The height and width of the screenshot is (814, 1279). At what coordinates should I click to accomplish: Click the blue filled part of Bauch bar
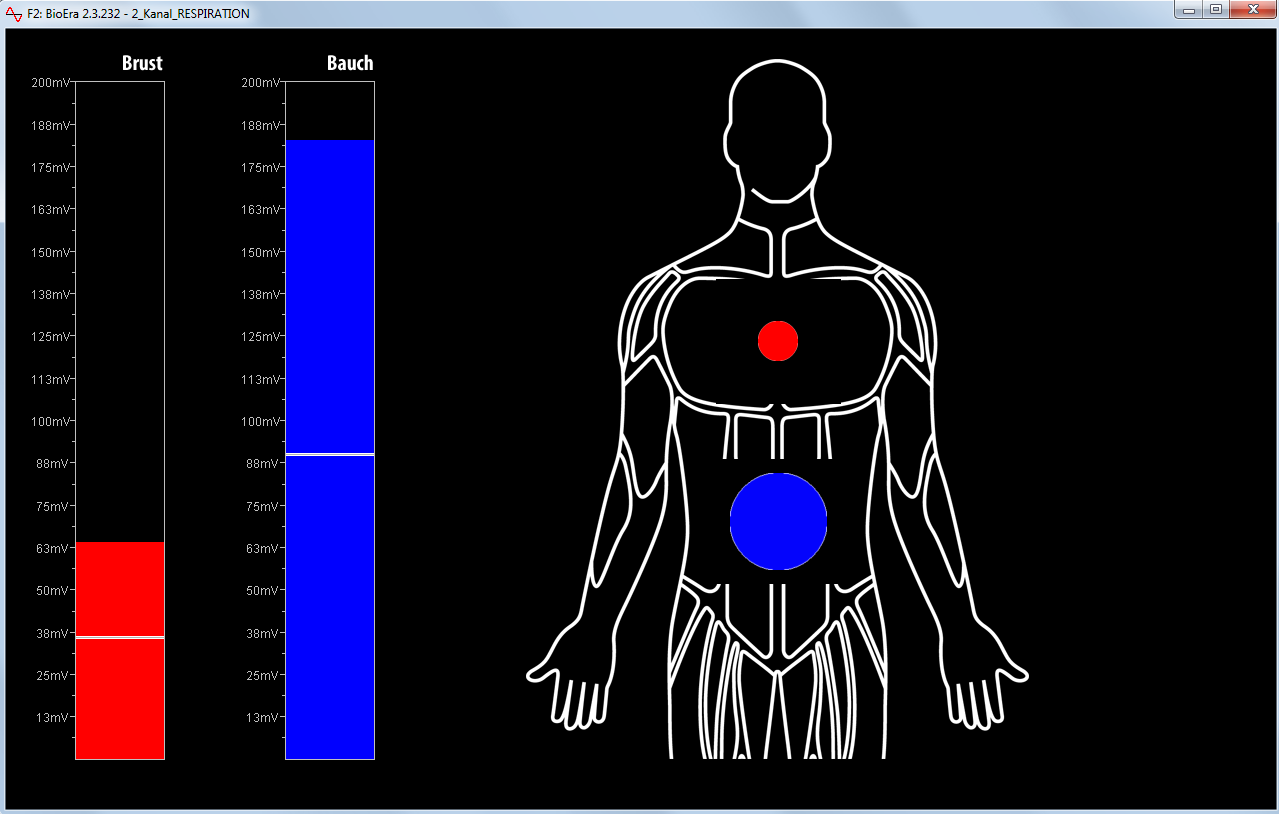click(330, 300)
